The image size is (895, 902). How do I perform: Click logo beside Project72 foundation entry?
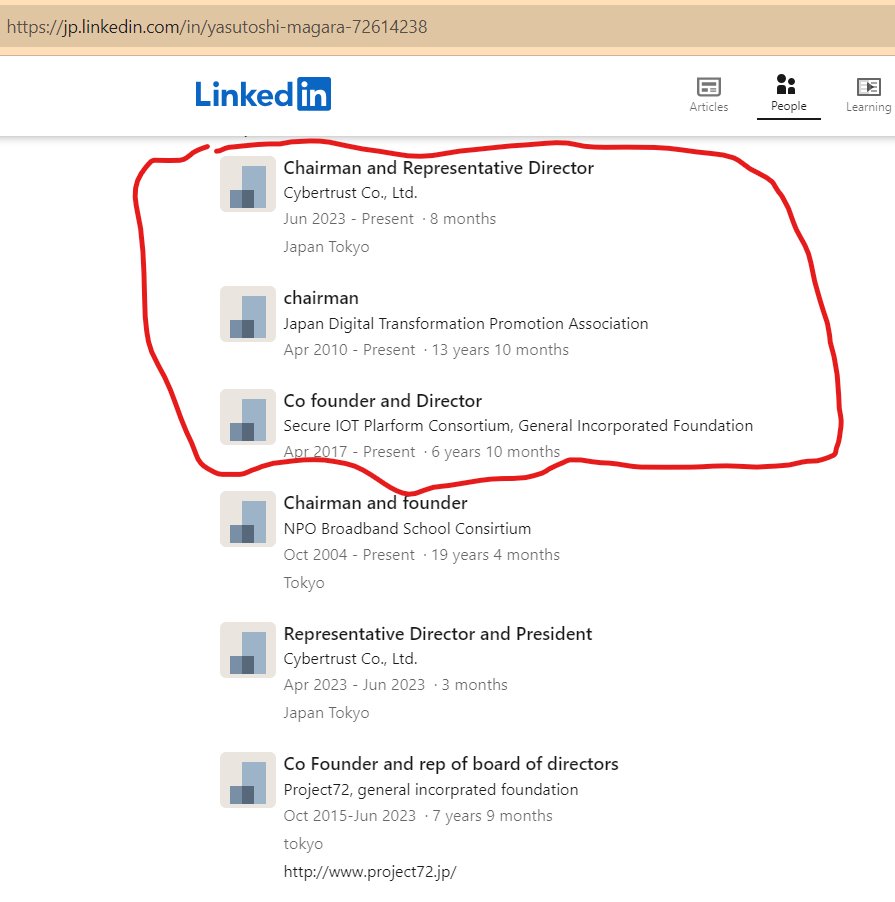(x=248, y=779)
